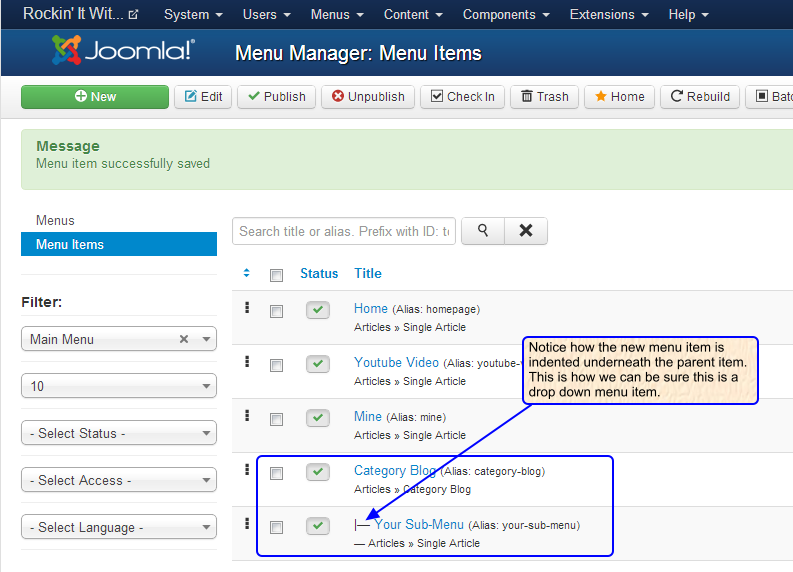Click the Home star toolbar button

tap(620, 97)
